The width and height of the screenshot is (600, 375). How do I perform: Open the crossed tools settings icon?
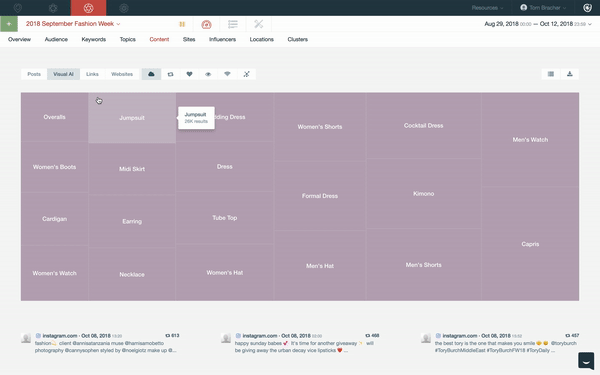coord(259,24)
